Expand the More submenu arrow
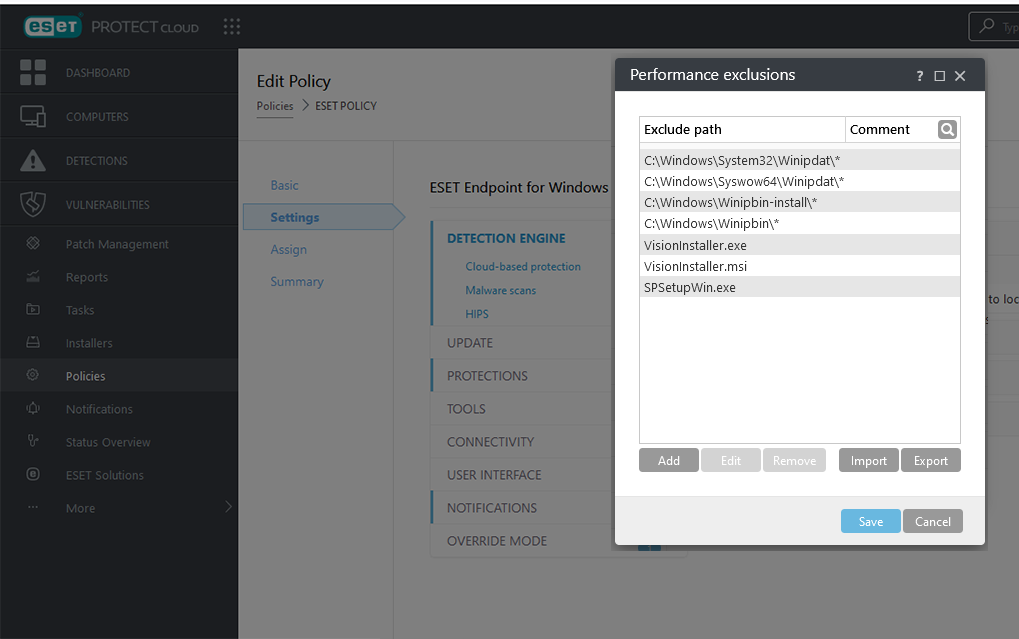The image size is (1019, 639). point(228,506)
